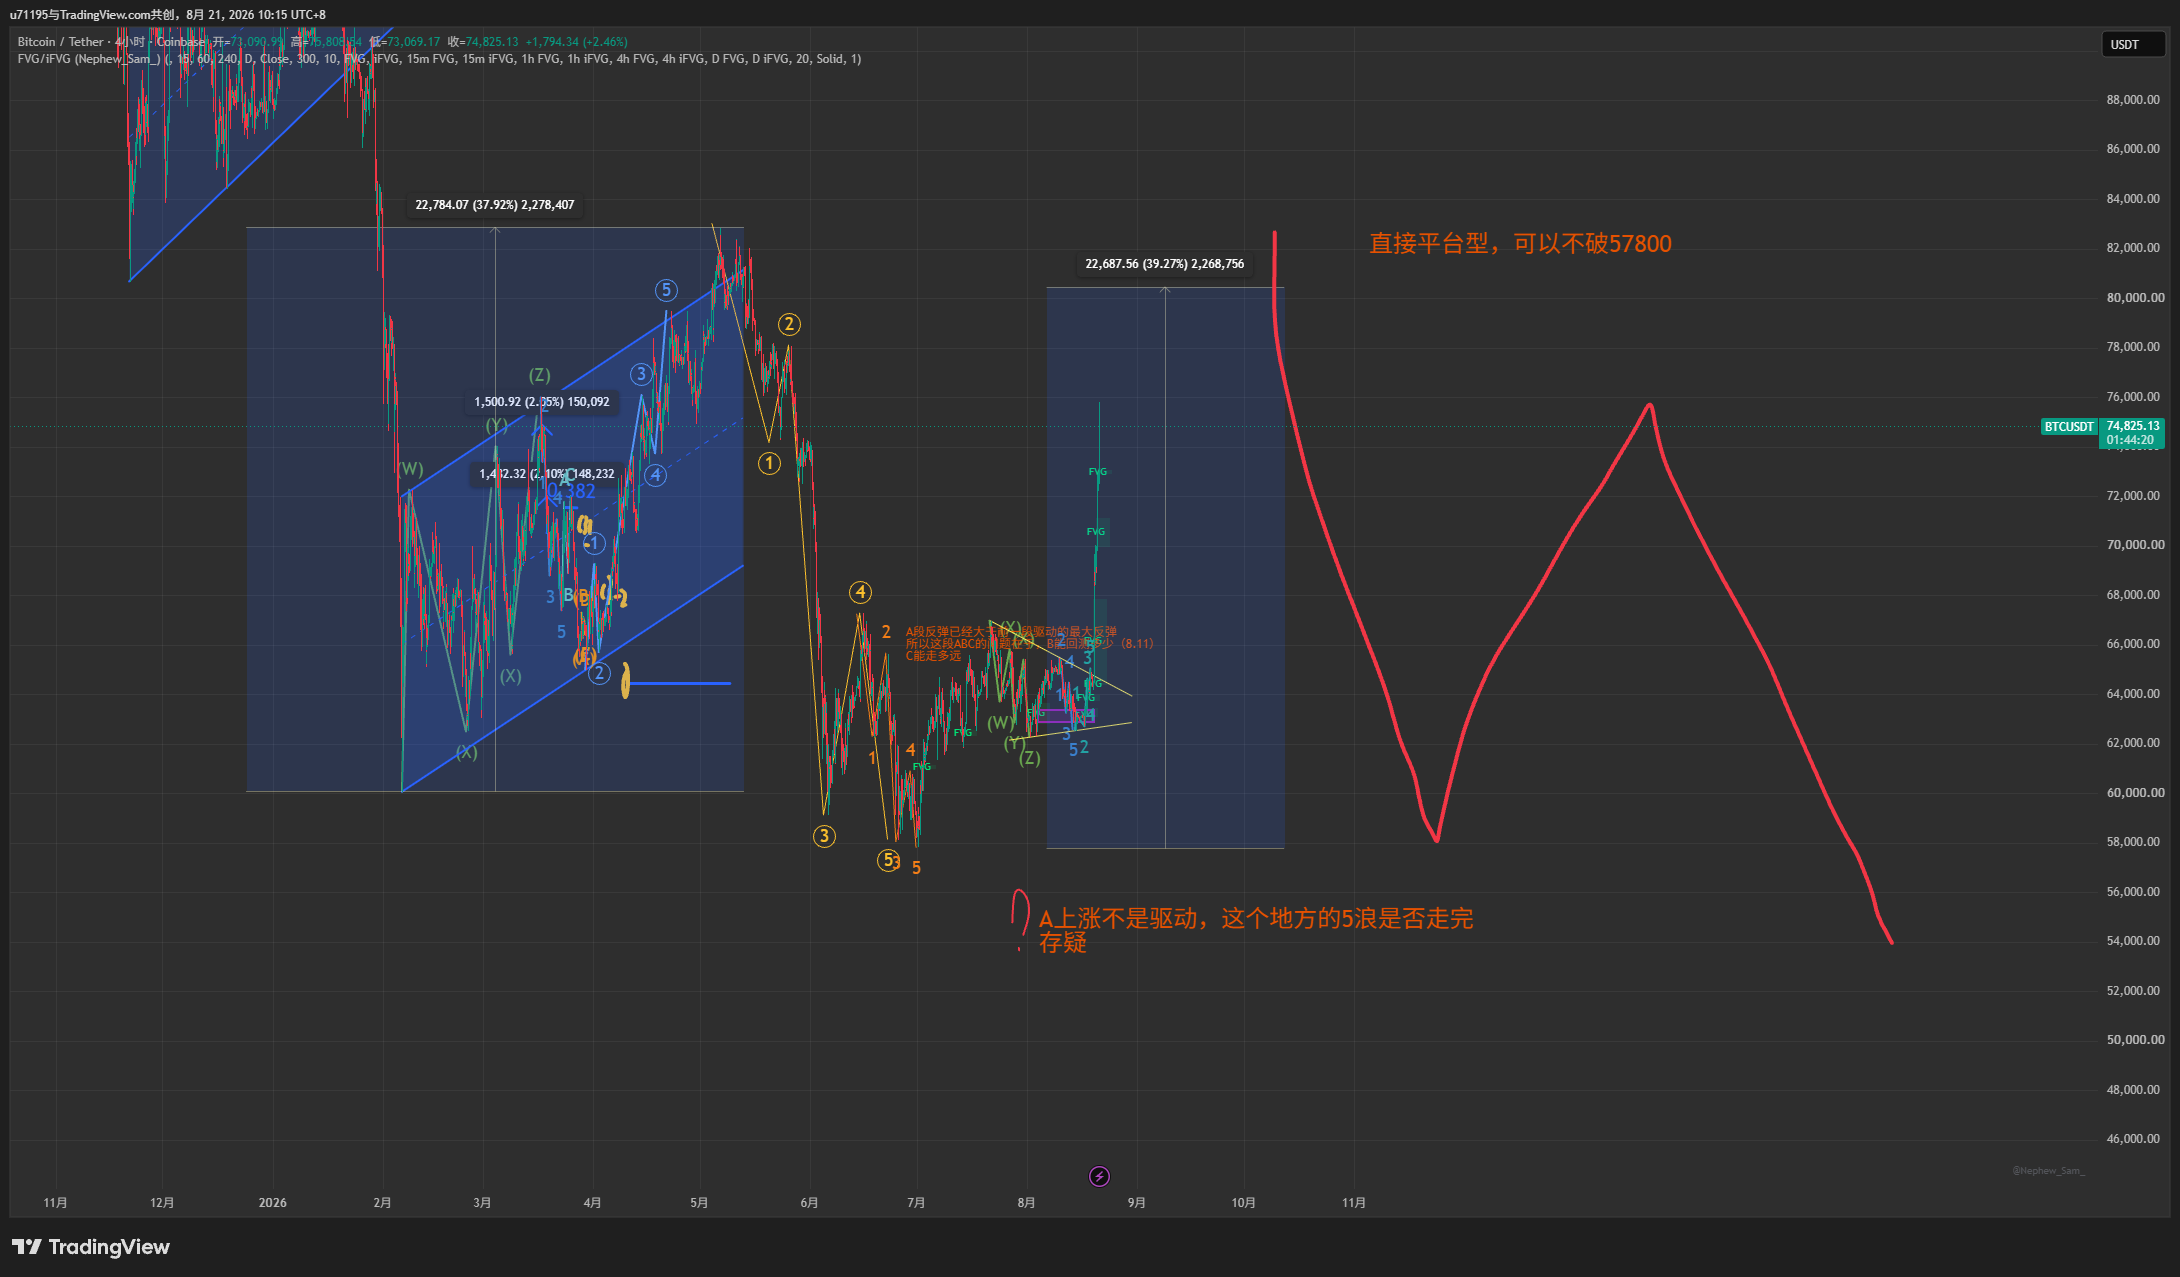Screen dimensions: 2180x1277
Task: Select the annotation mentioning 57800
Action: 1520,244
